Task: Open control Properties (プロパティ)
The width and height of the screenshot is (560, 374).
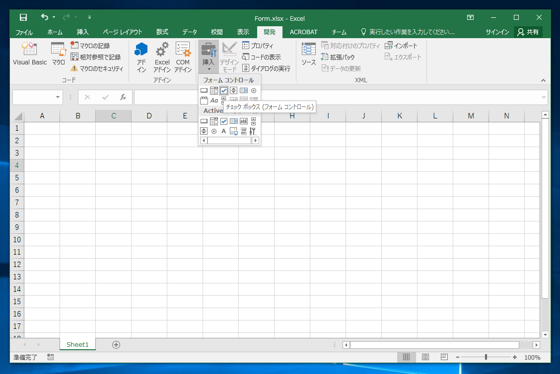Action: (x=258, y=45)
